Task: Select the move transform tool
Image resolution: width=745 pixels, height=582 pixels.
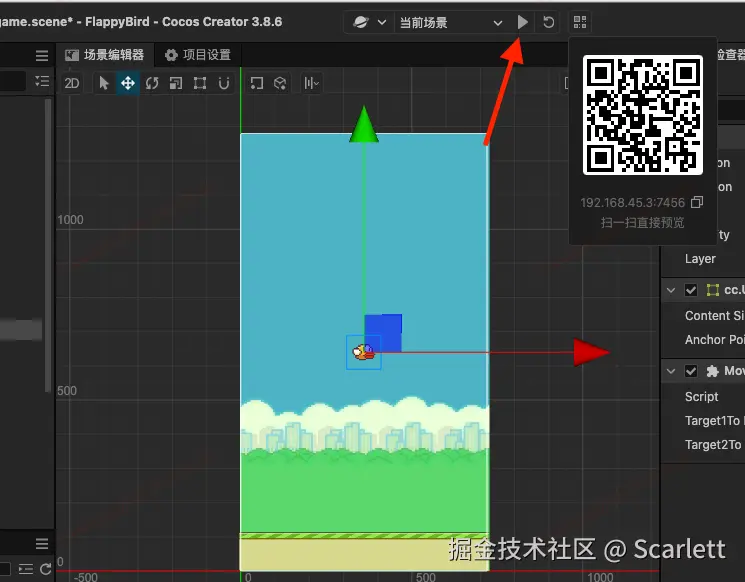Action: 127,83
